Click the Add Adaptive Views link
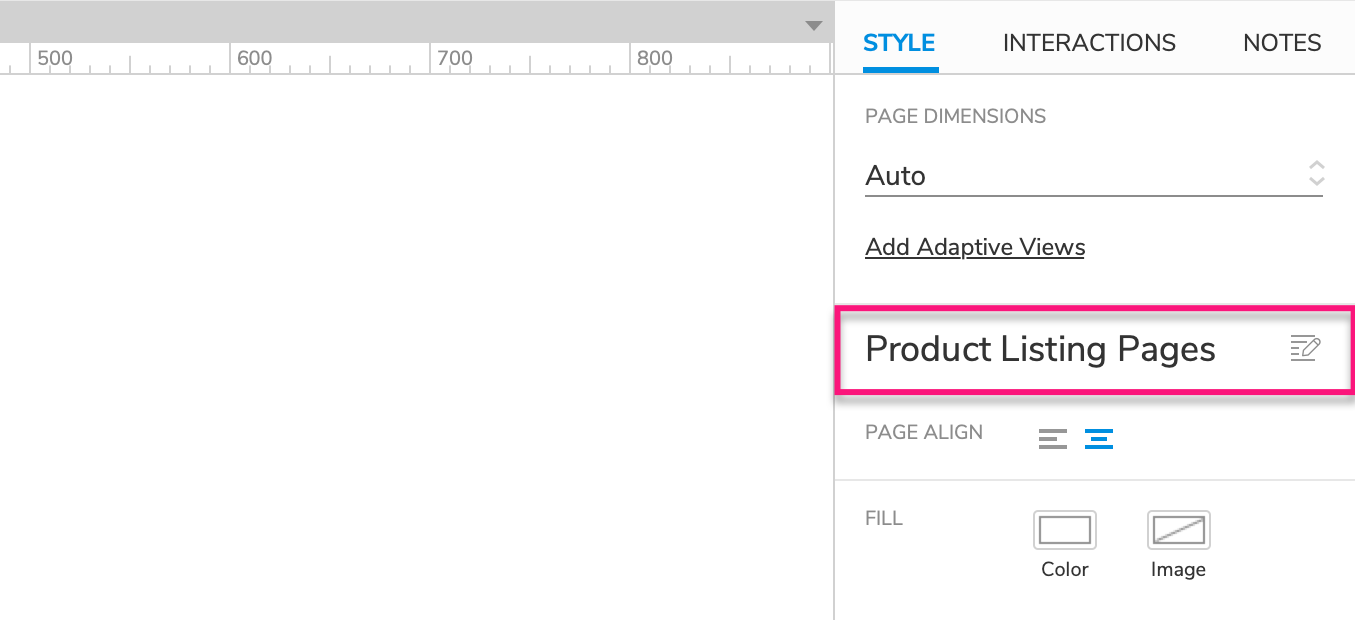The image size is (1355, 620). point(975,247)
